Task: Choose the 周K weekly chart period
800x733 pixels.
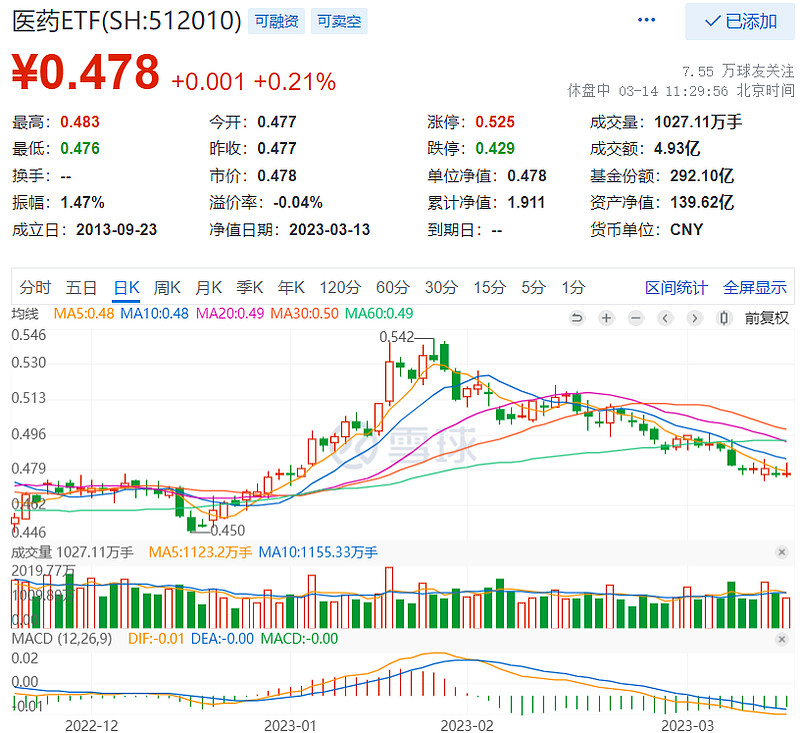Action: (167, 286)
